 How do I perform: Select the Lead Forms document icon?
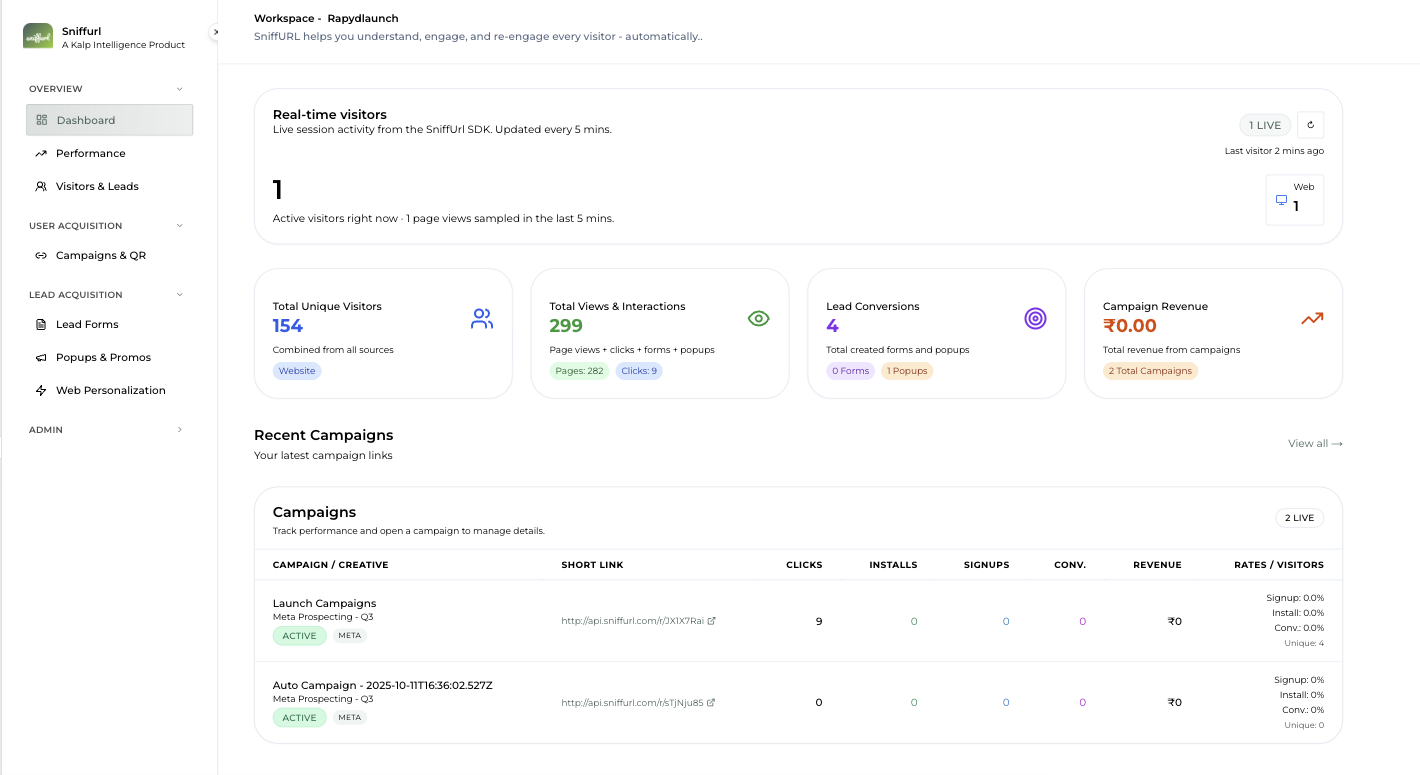41,323
